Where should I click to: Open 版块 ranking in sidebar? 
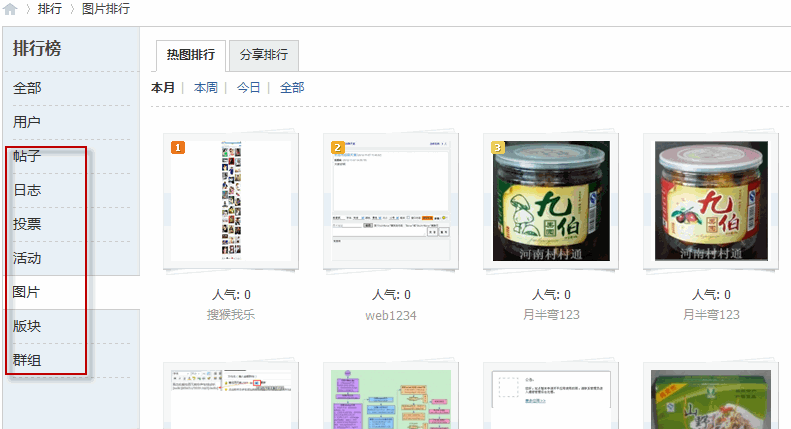(27, 326)
